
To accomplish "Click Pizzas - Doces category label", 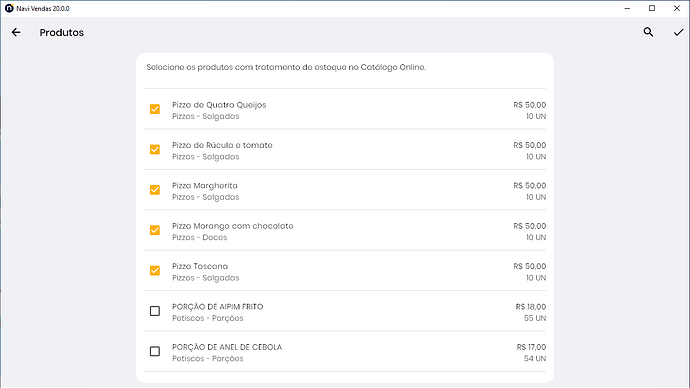I will click(199, 238).
